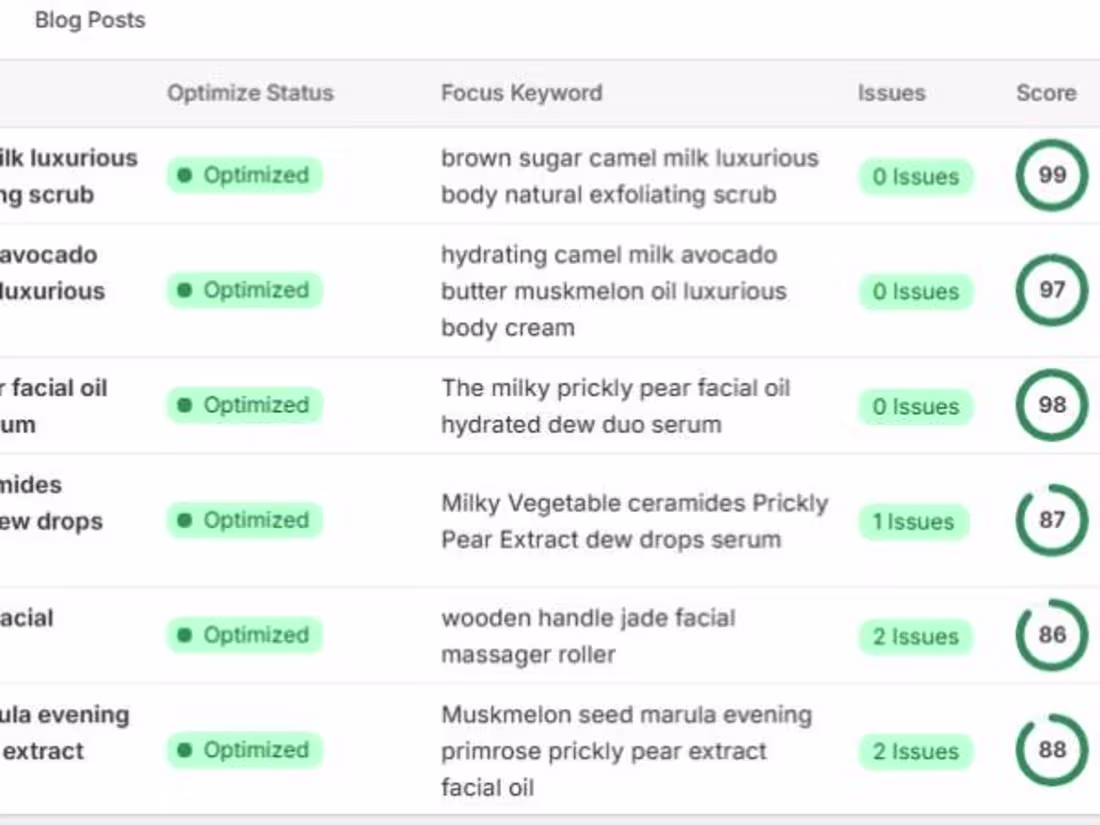Viewport: 1100px width, 825px height.
Task: Click the score circle showing 99
Action: (x=1051, y=176)
